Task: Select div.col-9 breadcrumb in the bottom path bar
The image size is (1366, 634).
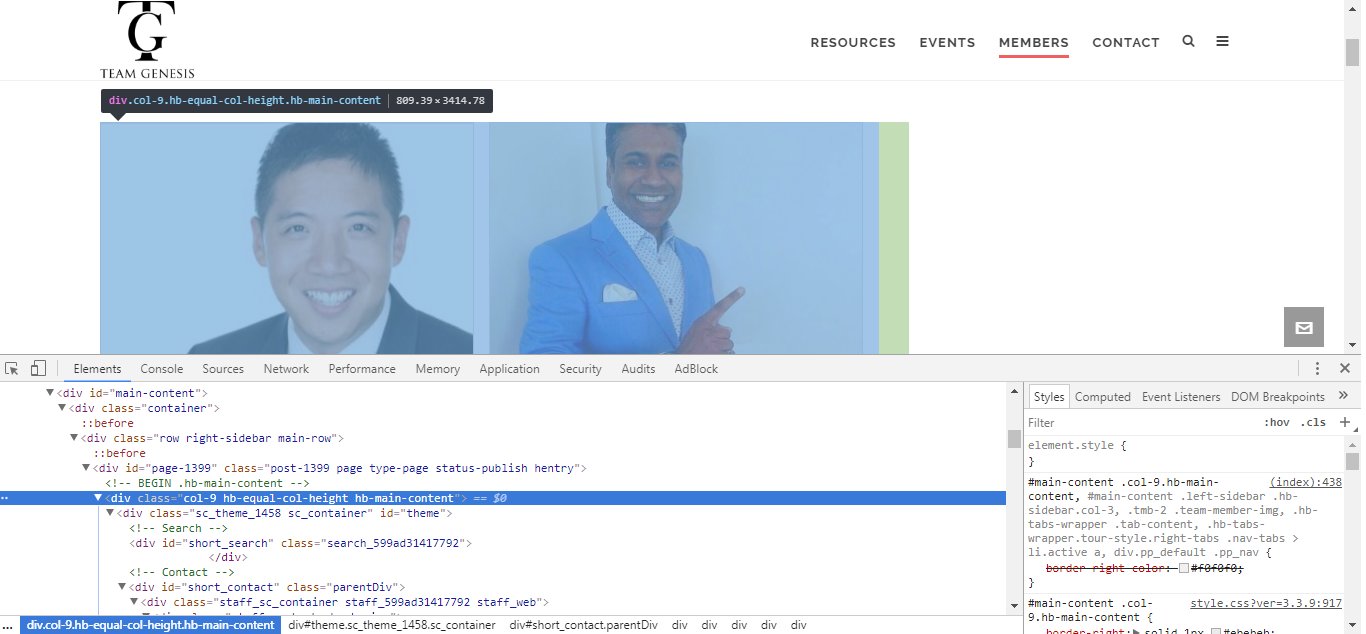Action: (150, 625)
